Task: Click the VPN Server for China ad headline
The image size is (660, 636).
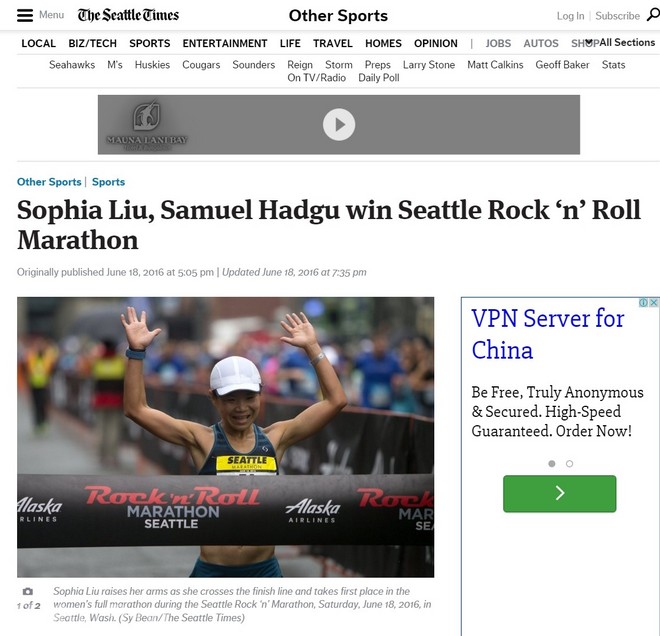Action: [x=548, y=334]
